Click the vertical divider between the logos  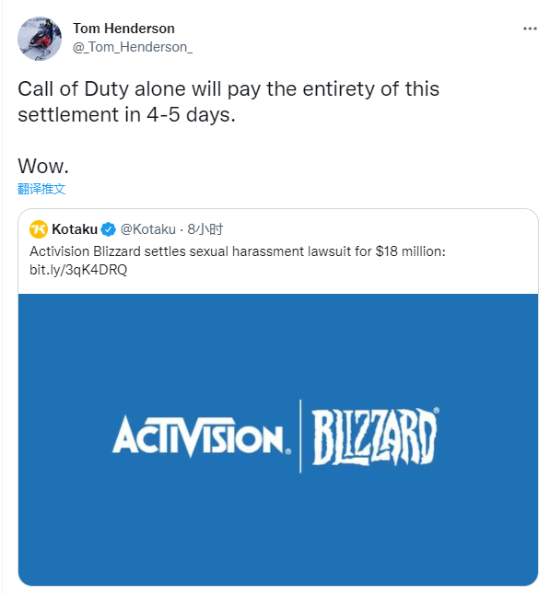click(300, 436)
